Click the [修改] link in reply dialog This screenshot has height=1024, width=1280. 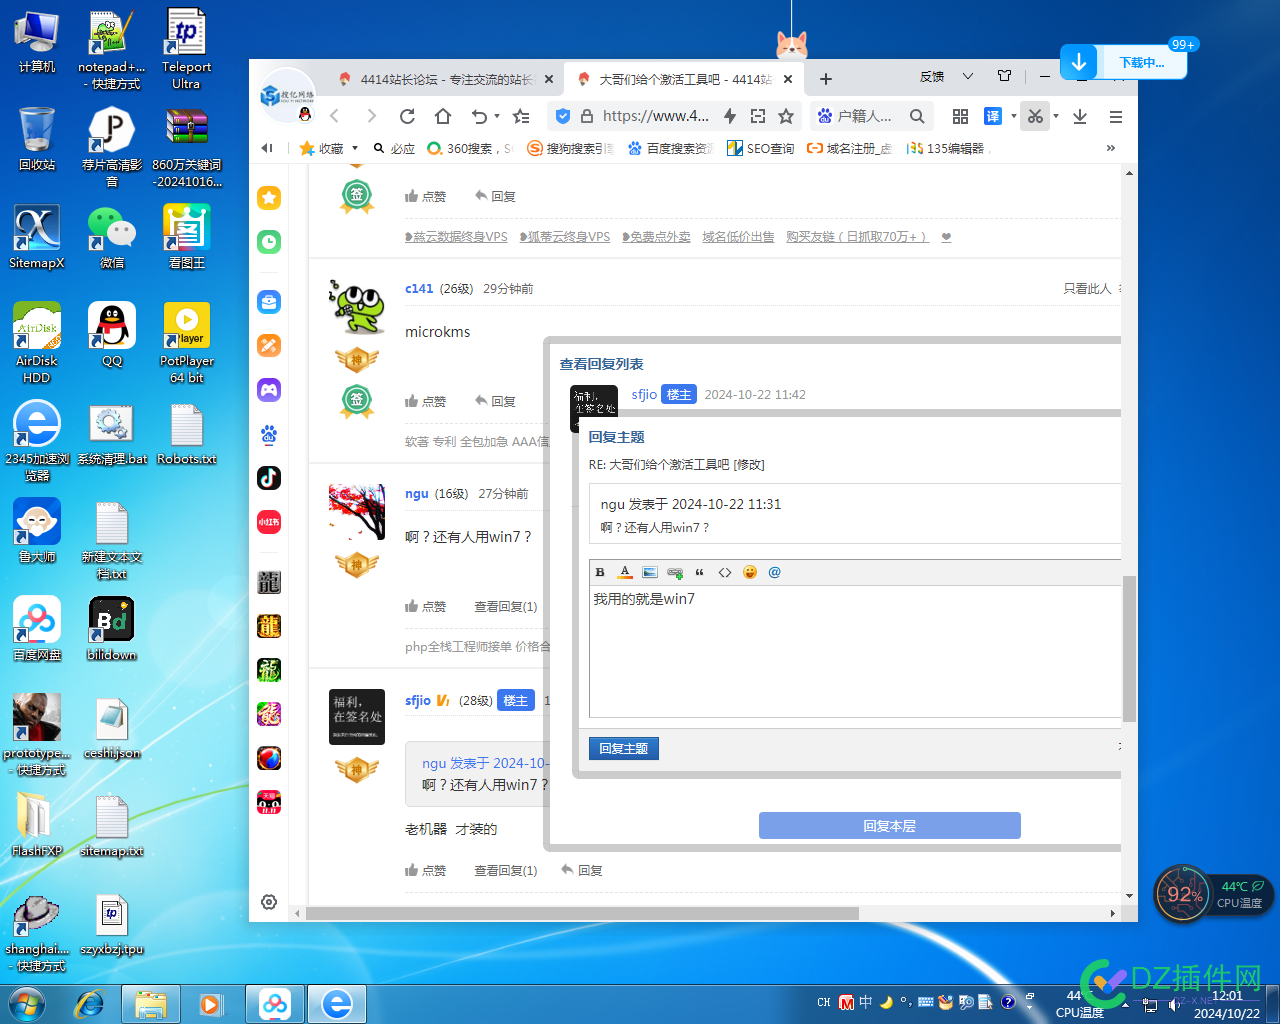749,464
